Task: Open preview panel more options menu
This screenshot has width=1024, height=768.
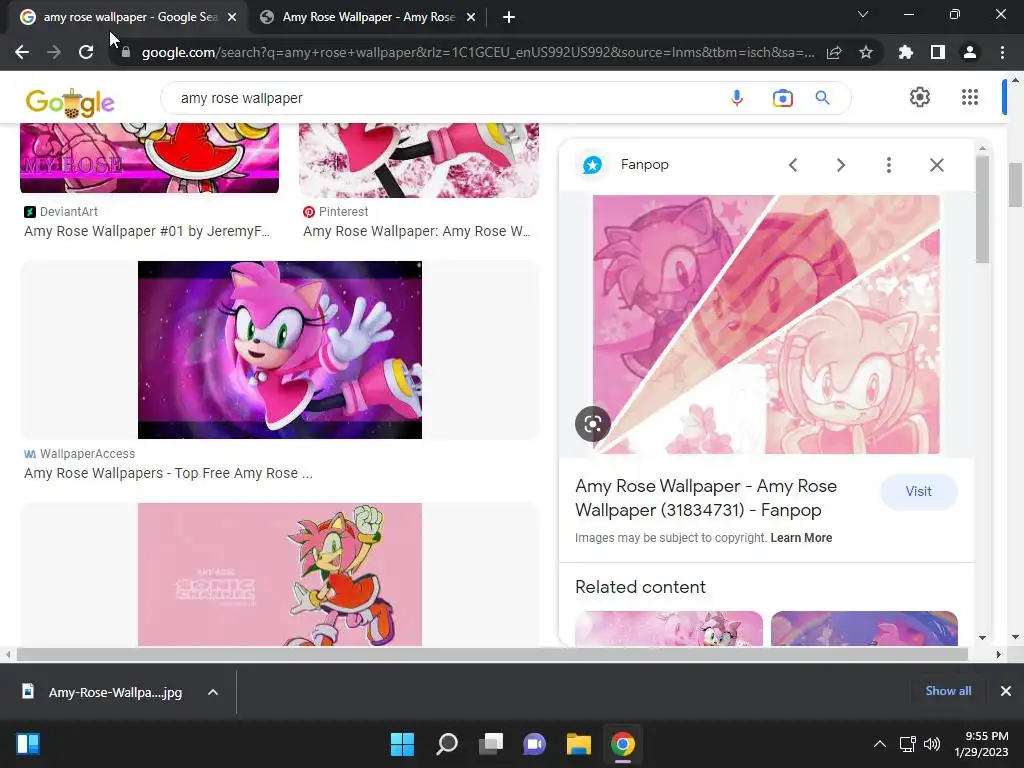Action: coord(888,165)
